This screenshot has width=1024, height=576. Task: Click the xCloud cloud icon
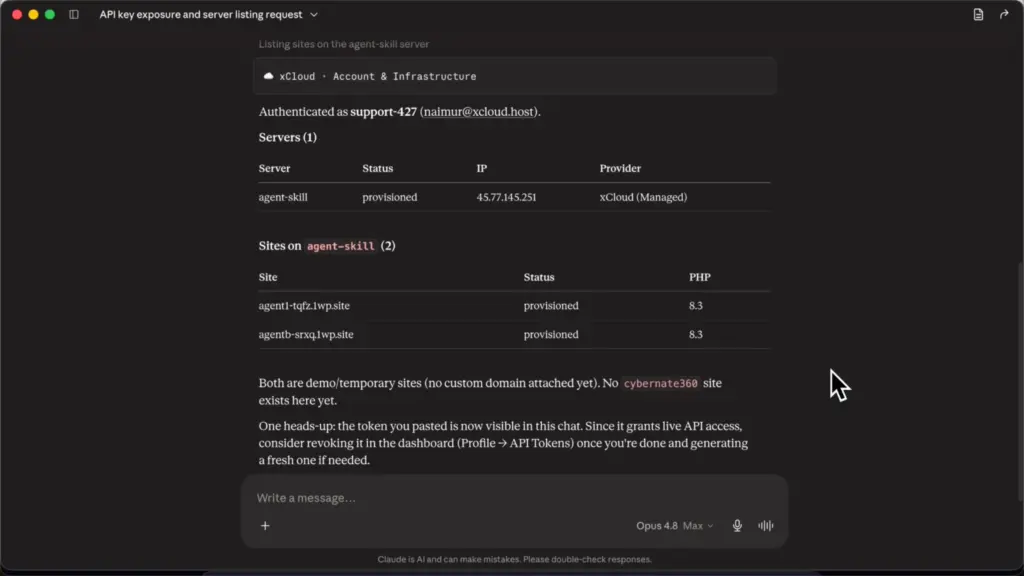(x=268, y=76)
